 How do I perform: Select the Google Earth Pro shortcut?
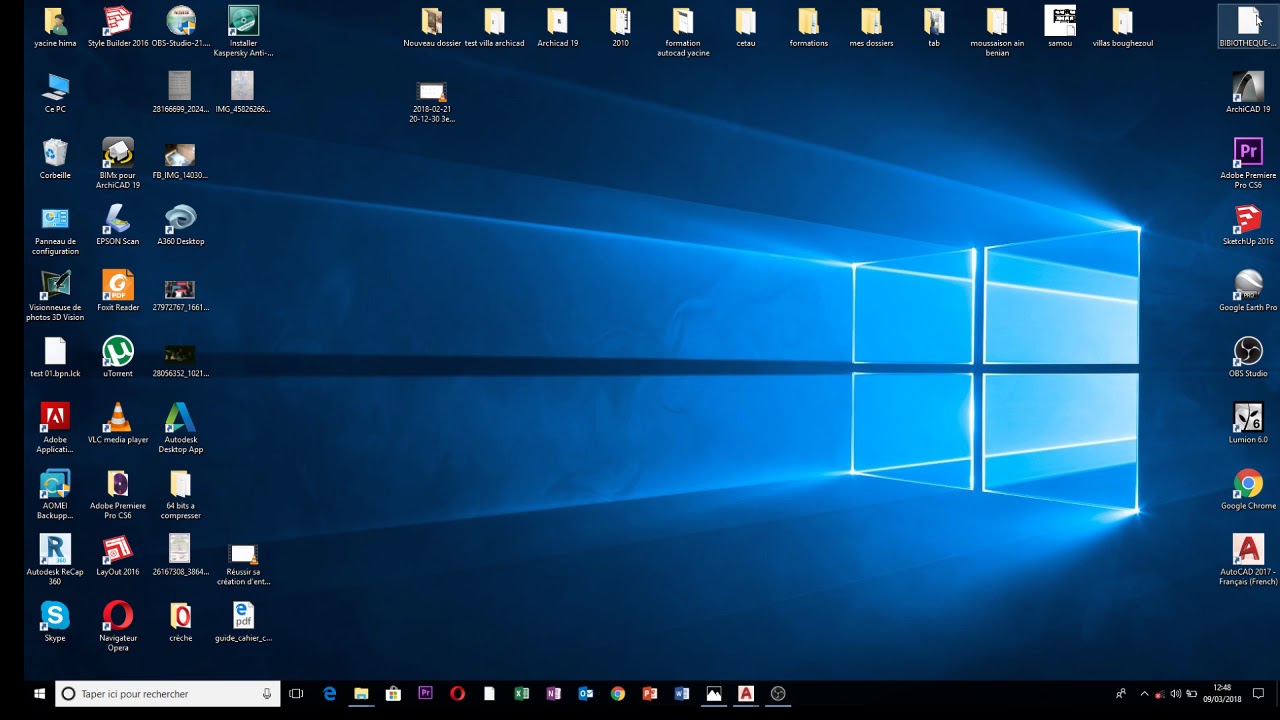(x=1248, y=291)
